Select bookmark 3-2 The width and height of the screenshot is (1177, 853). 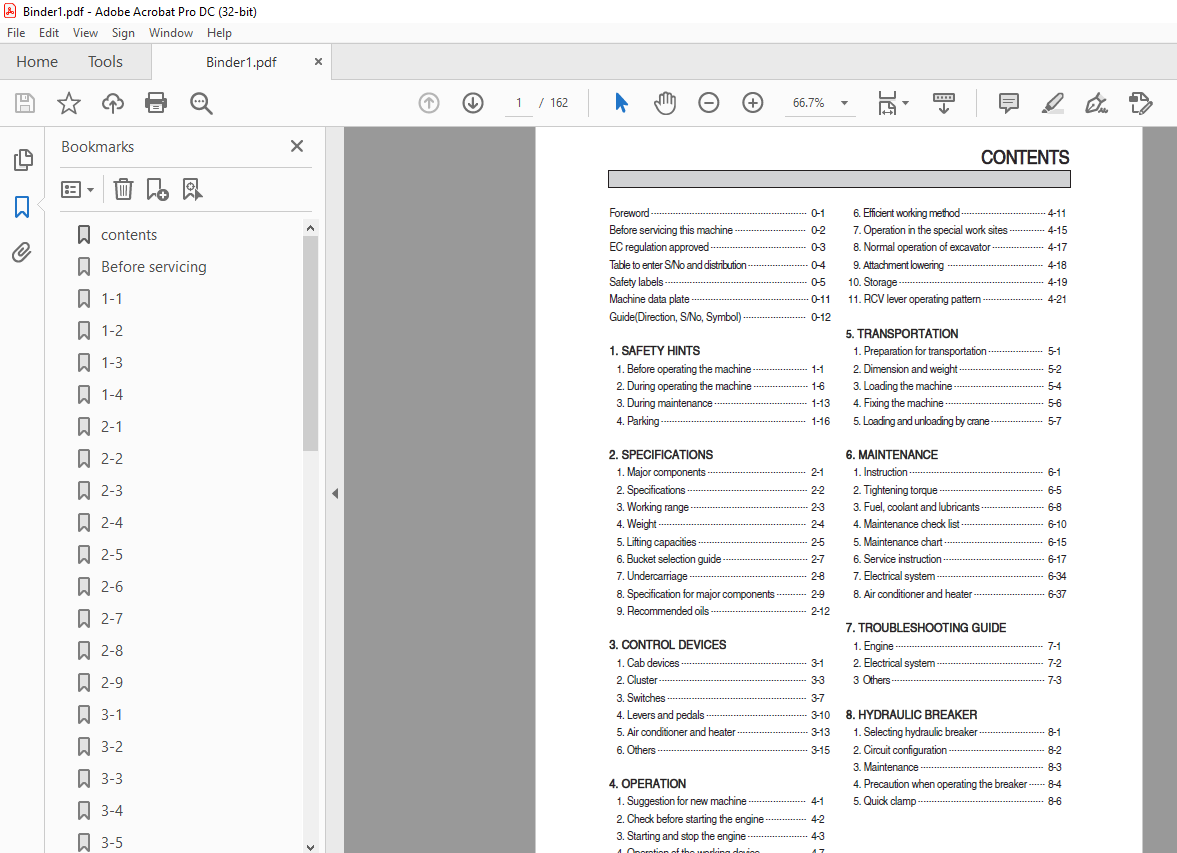(x=112, y=747)
